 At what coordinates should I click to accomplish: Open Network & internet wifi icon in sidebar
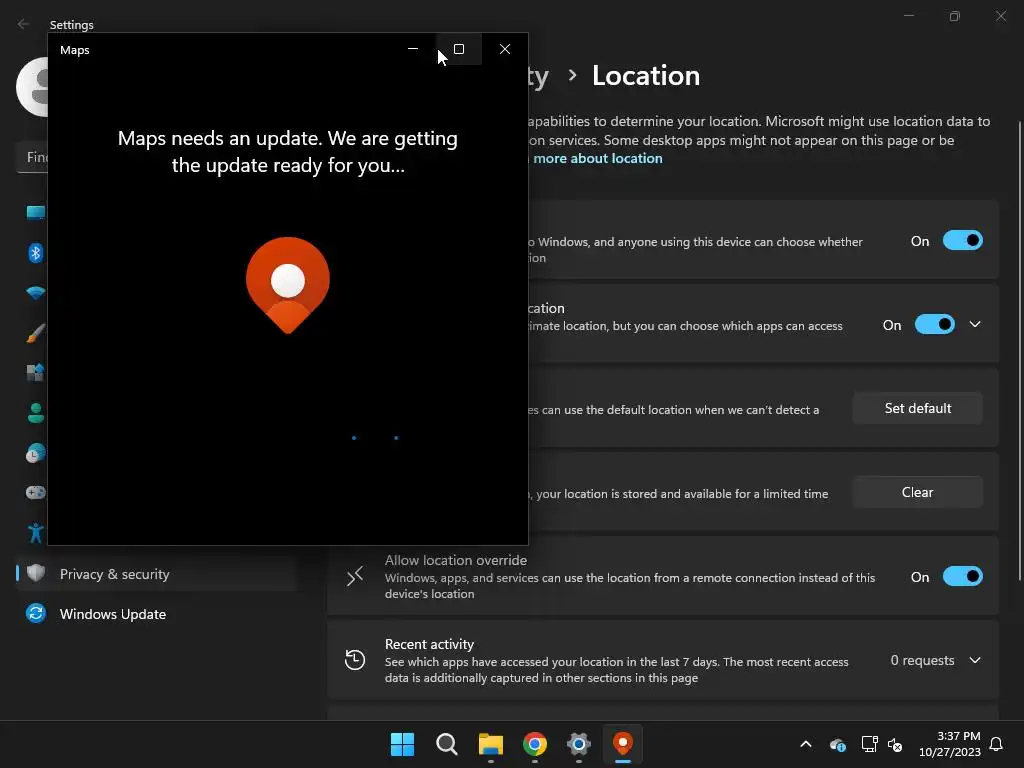click(x=35, y=293)
